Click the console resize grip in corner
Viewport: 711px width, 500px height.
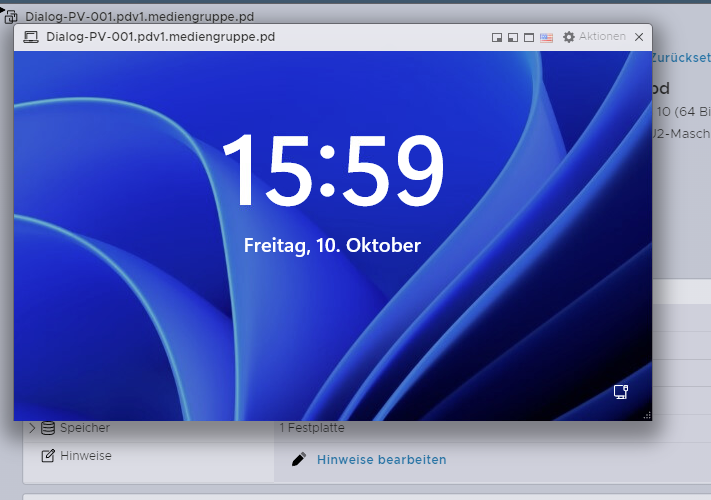pyautogui.click(x=646, y=414)
